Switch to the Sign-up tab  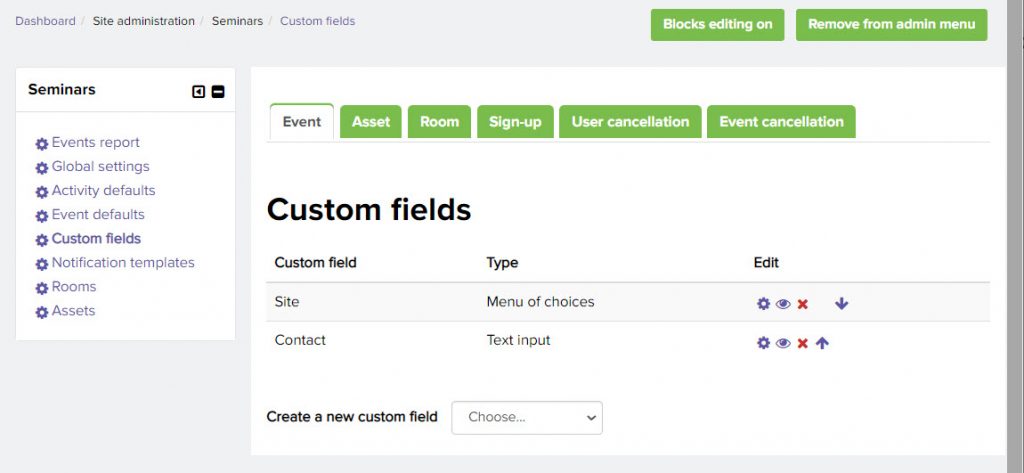tap(515, 122)
